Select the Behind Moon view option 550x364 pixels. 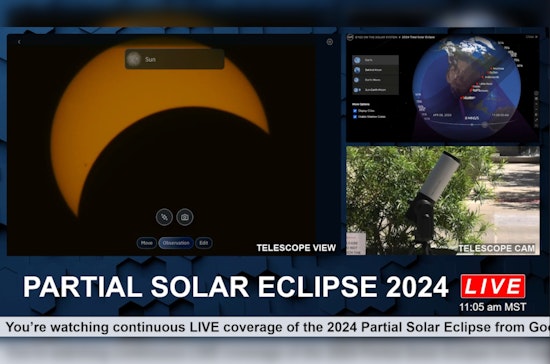[375, 70]
